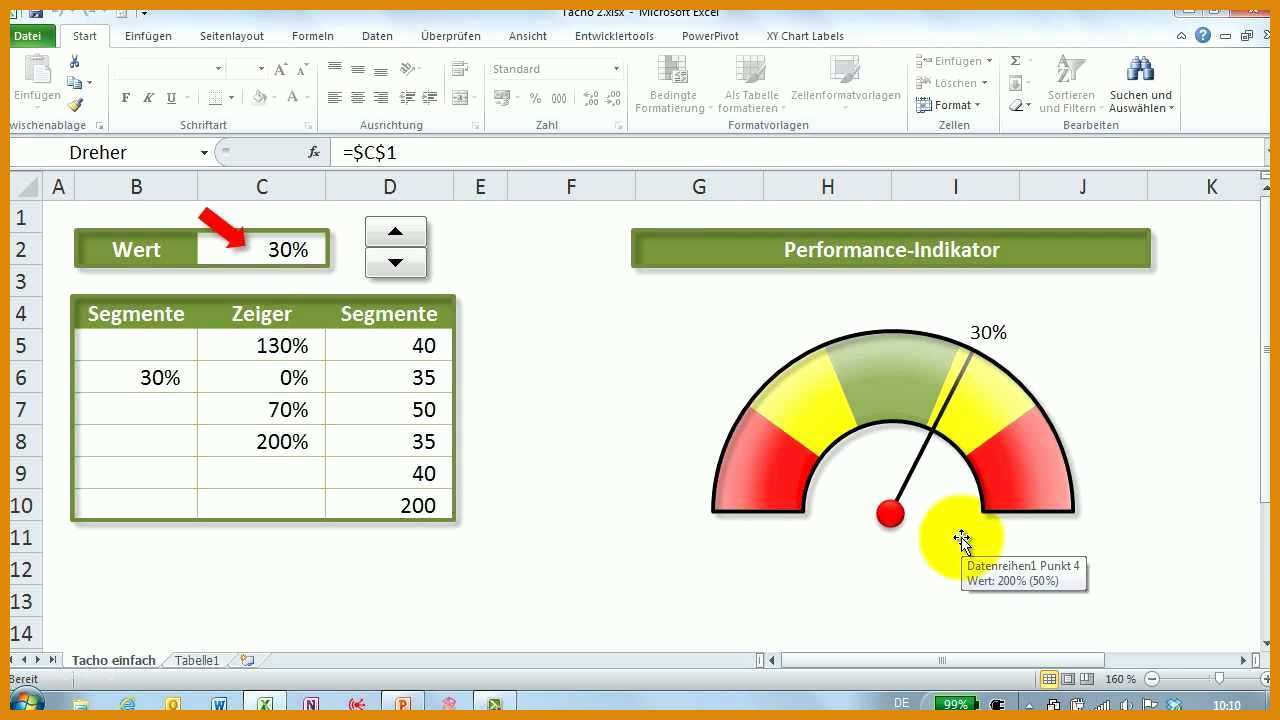
Task: Select the Wert cell showing 30%
Action: tap(261, 250)
